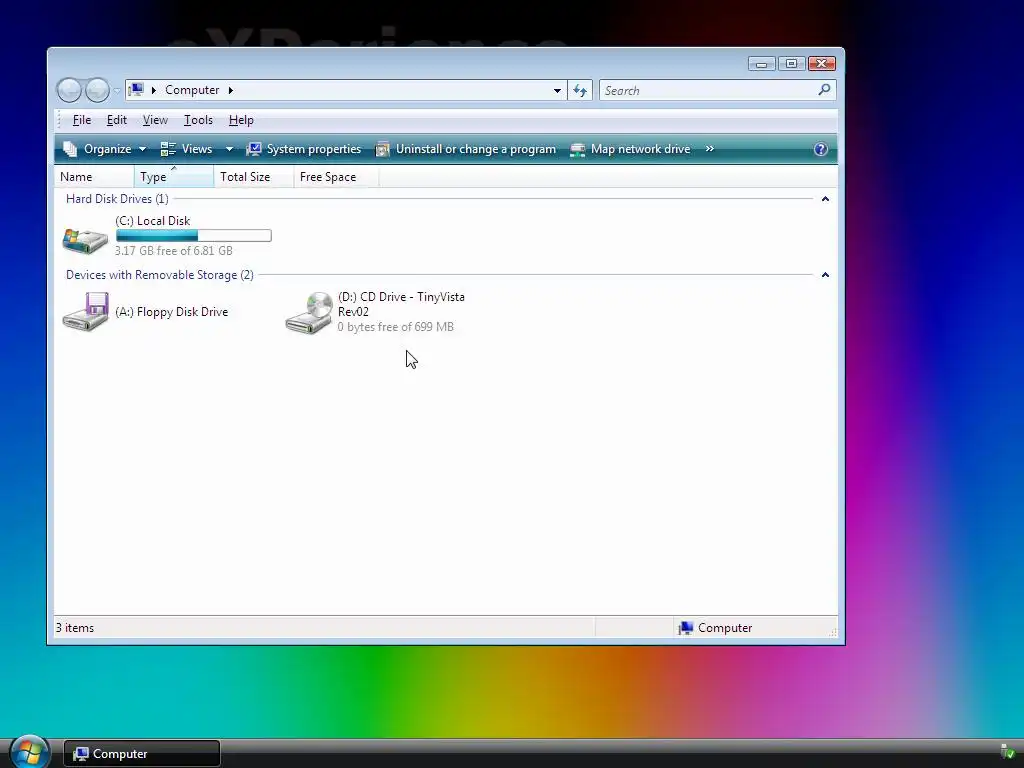
Task: Maximize the Computer window
Action: (x=791, y=63)
